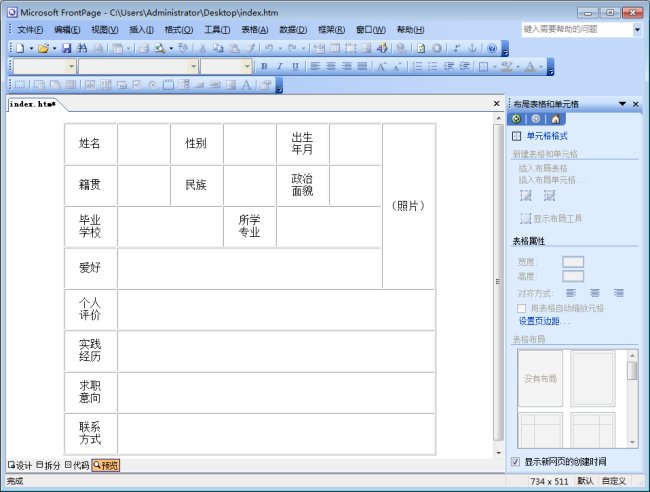The width and height of the screenshot is (650, 492).
Task: Click the 单元格格式 link
Action: click(x=547, y=136)
